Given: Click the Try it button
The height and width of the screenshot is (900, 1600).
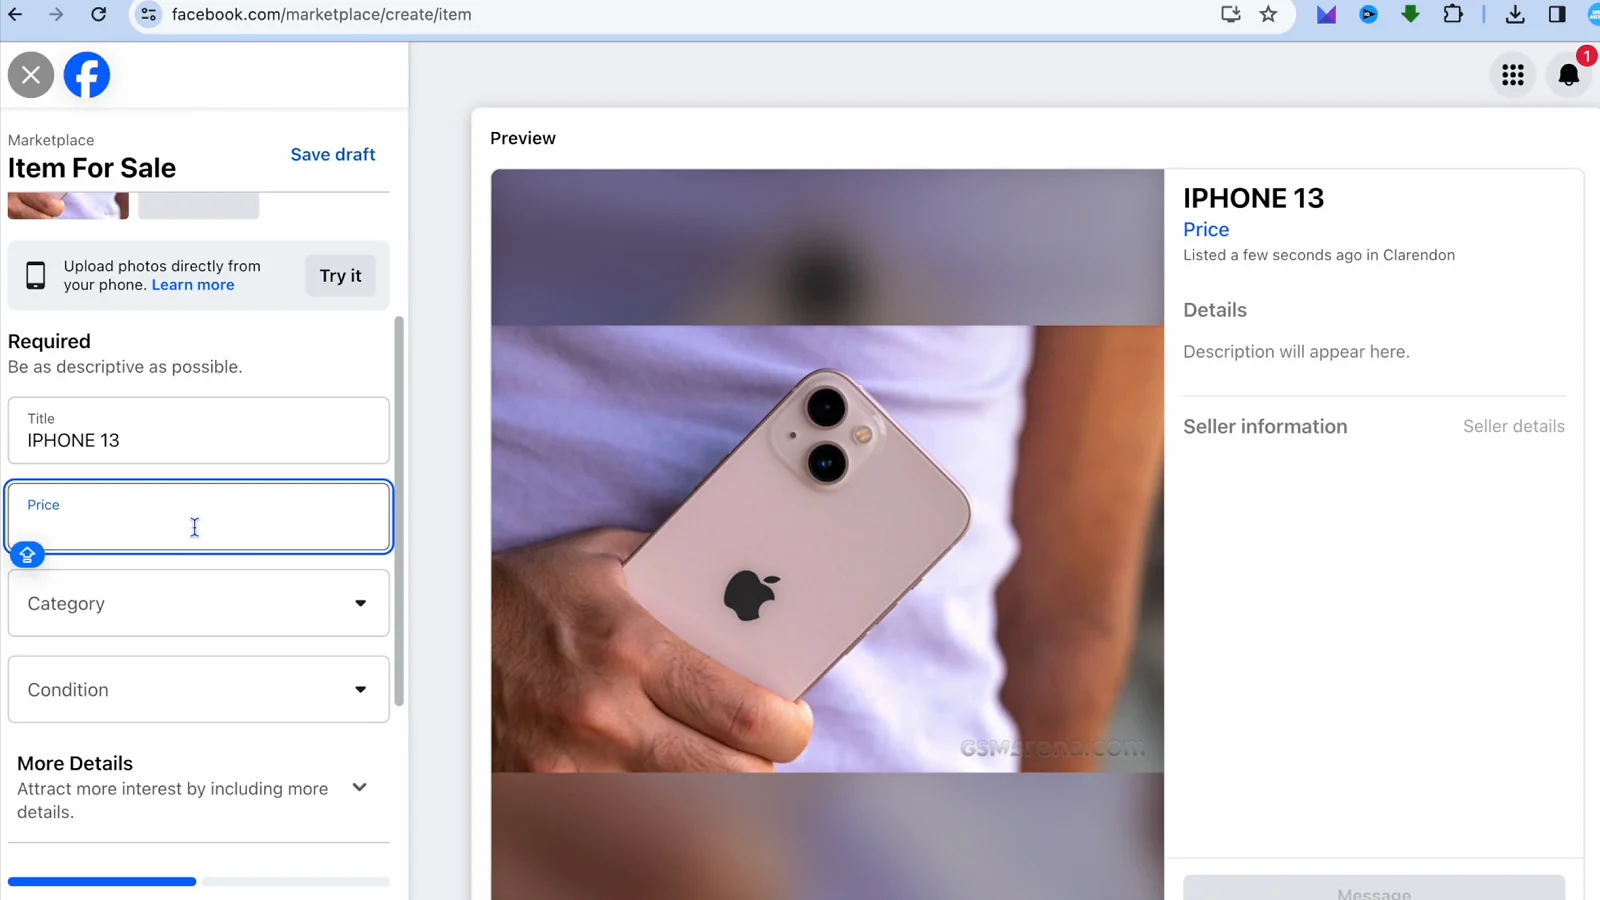Looking at the screenshot, I should [x=340, y=275].
